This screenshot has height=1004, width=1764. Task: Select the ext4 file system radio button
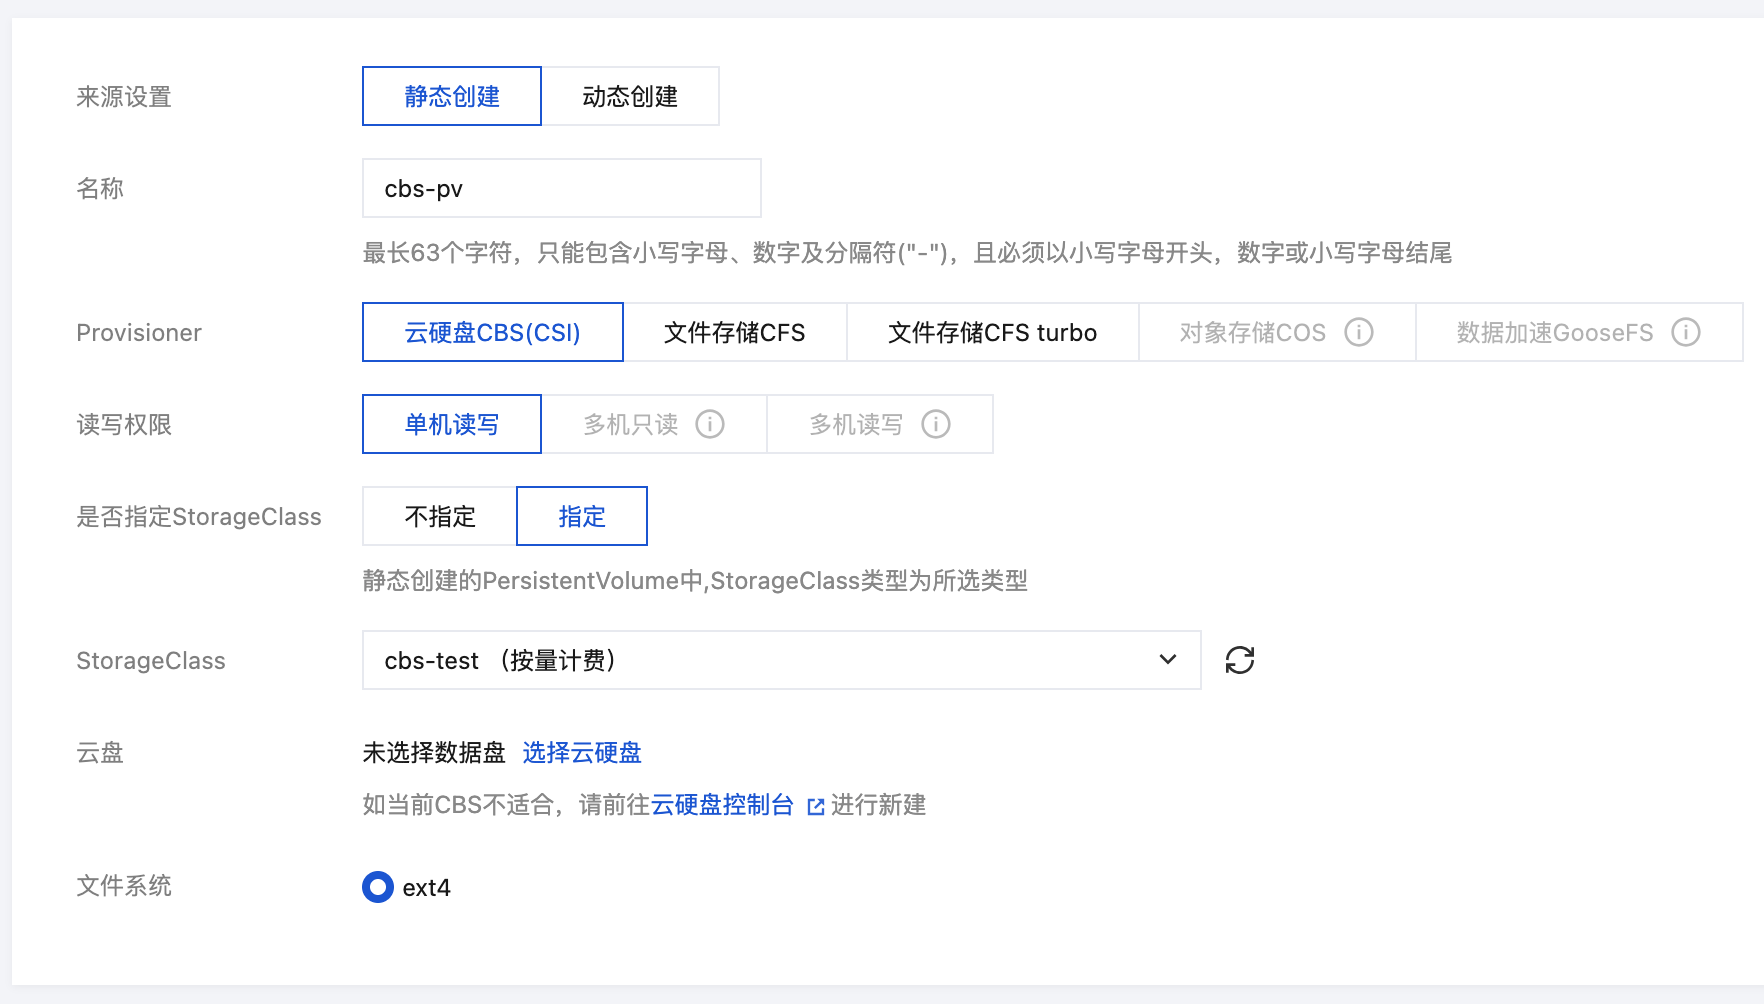click(378, 887)
